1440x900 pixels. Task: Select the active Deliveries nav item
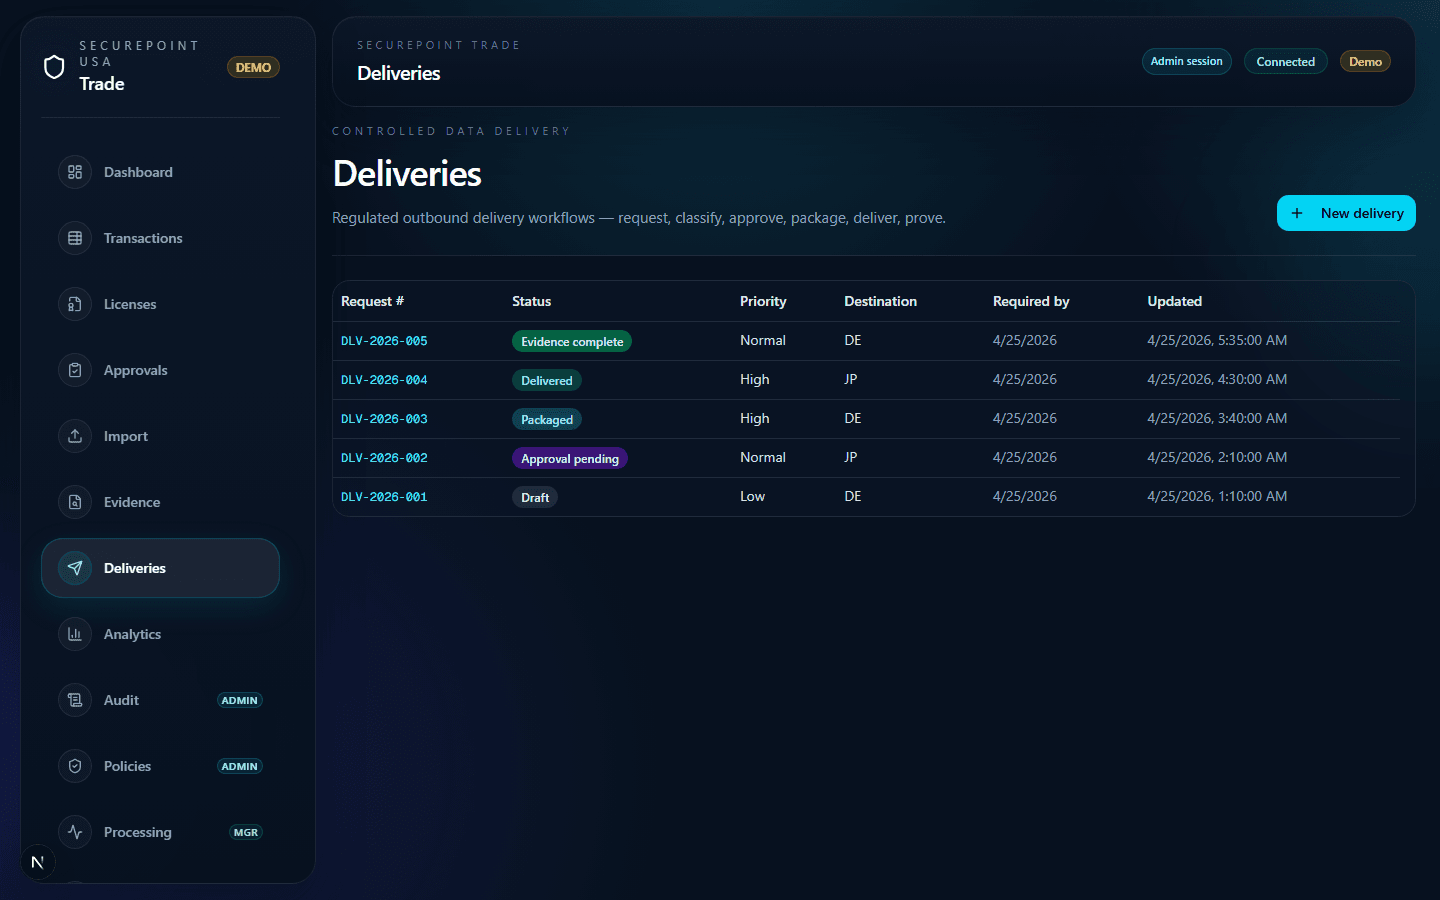click(x=160, y=568)
